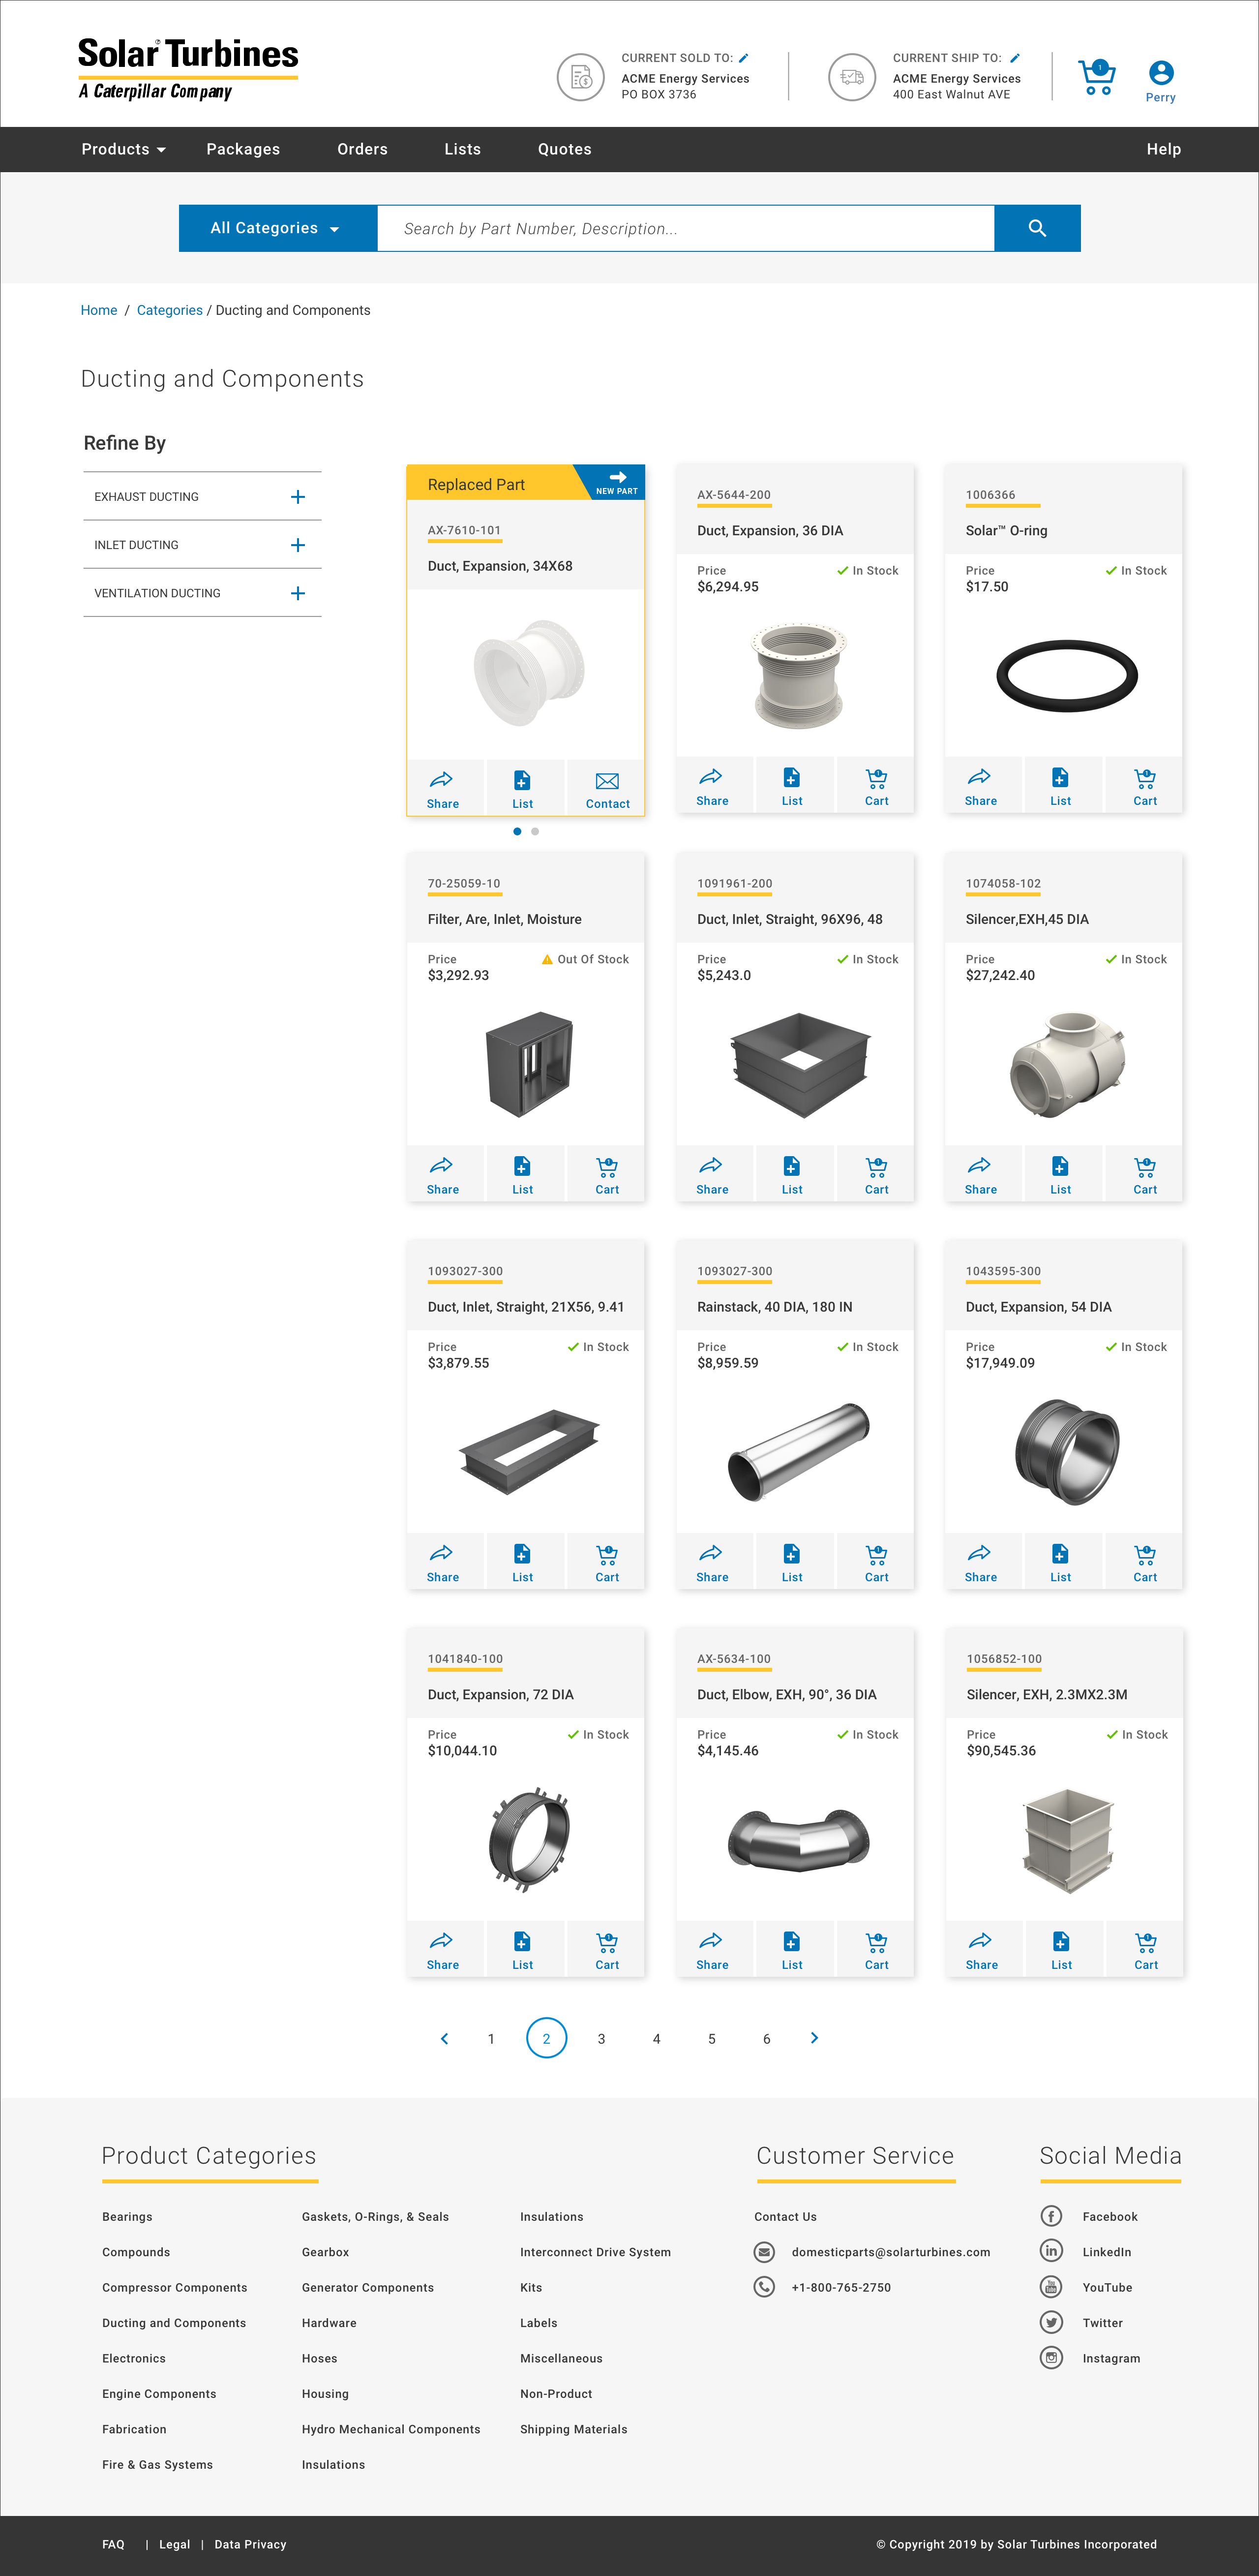Go to pagination page 3
The width and height of the screenshot is (1259, 2576).
(x=601, y=2038)
